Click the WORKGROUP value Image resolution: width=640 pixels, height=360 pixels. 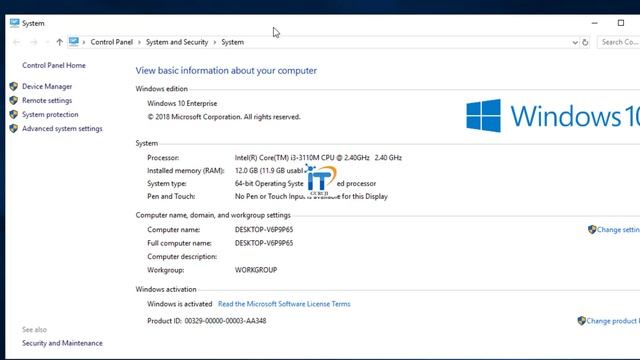click(x=256, y=270)
